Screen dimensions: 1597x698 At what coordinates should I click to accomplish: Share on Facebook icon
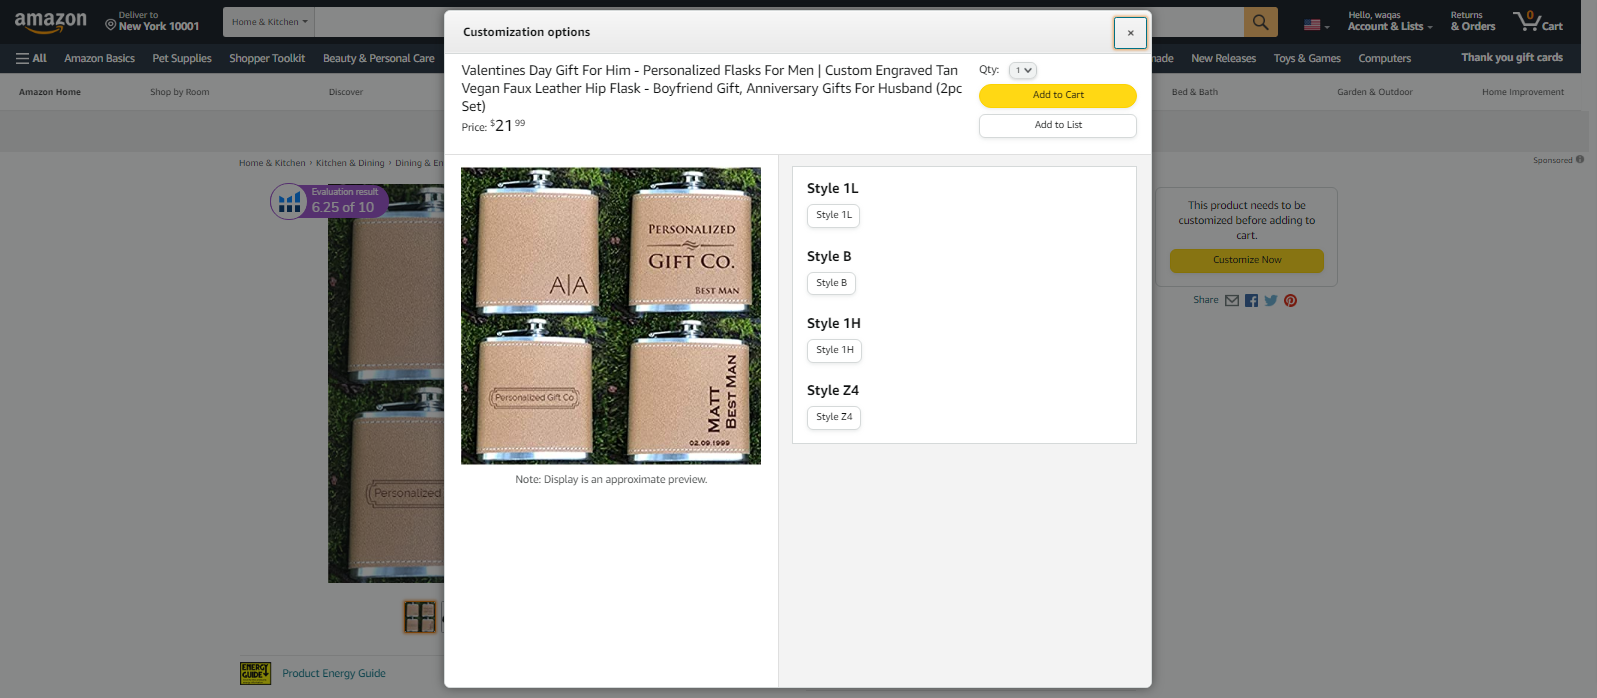[x=1251, y=300]
